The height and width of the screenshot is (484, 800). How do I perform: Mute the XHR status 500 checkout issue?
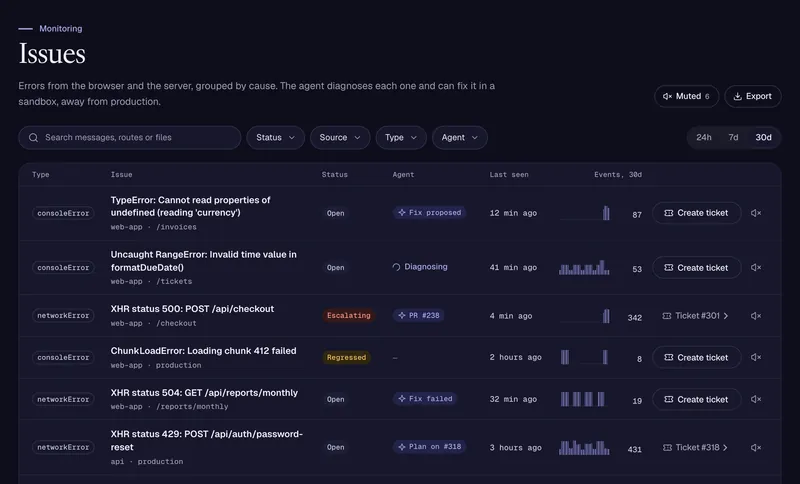tap(756, 316)
